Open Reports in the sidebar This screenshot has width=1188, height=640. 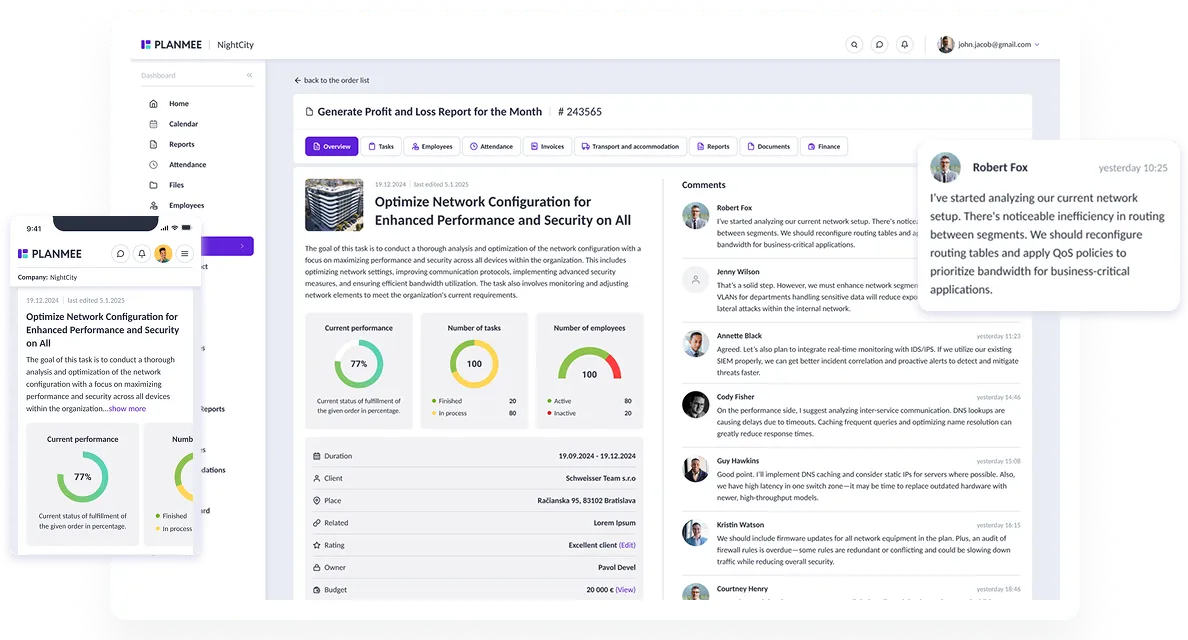click(x=182, y=145)
